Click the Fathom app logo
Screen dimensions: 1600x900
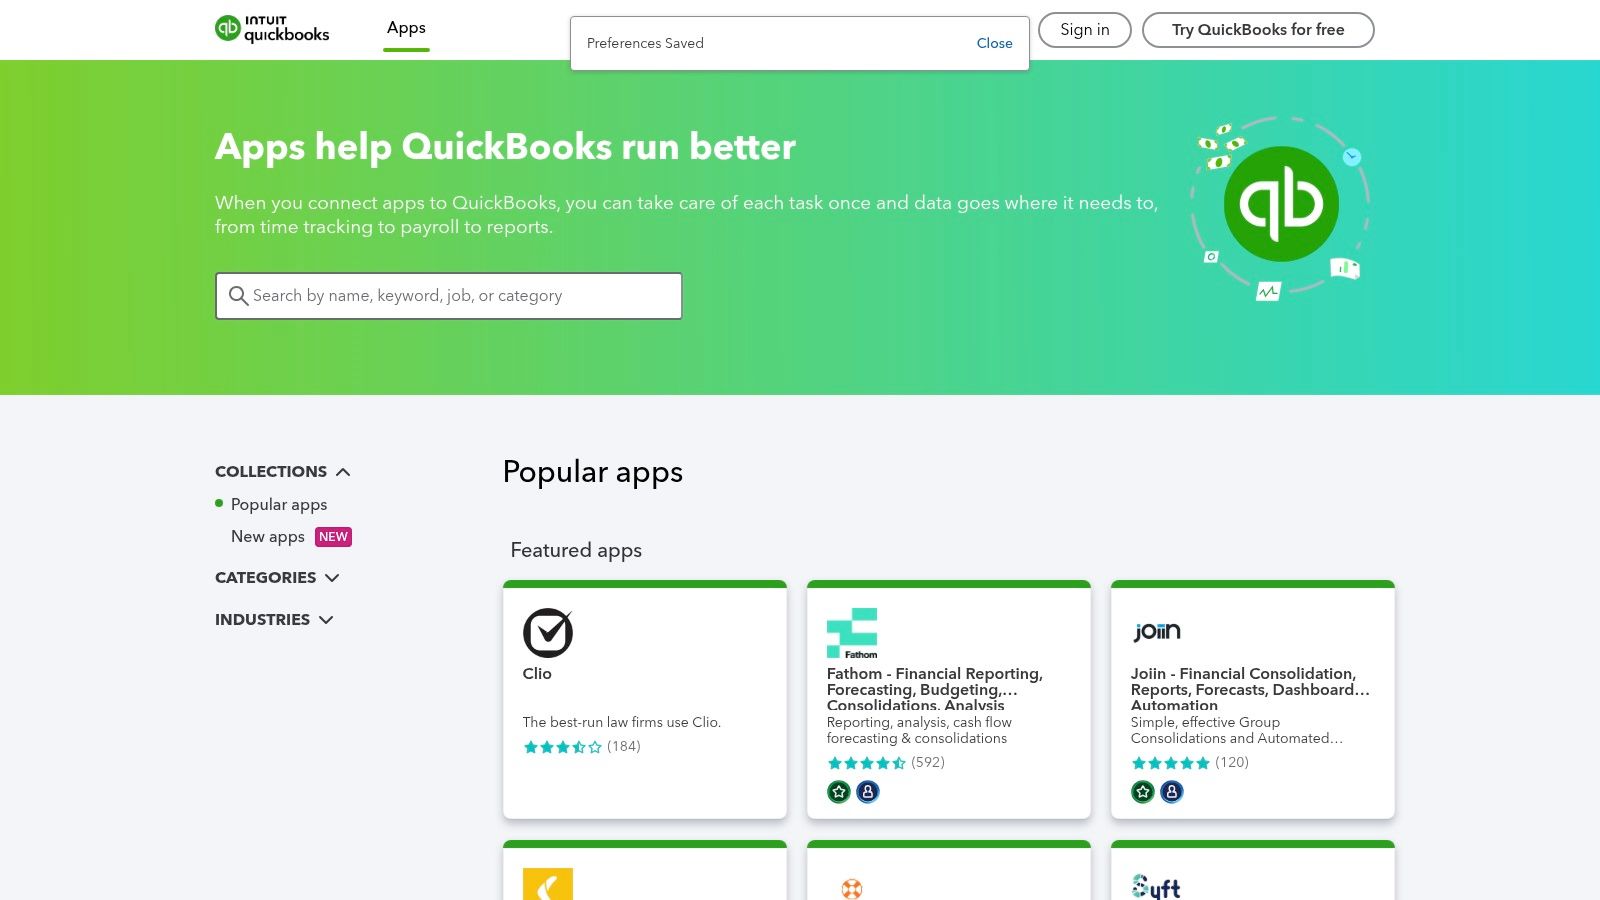(x=851, y=632)
